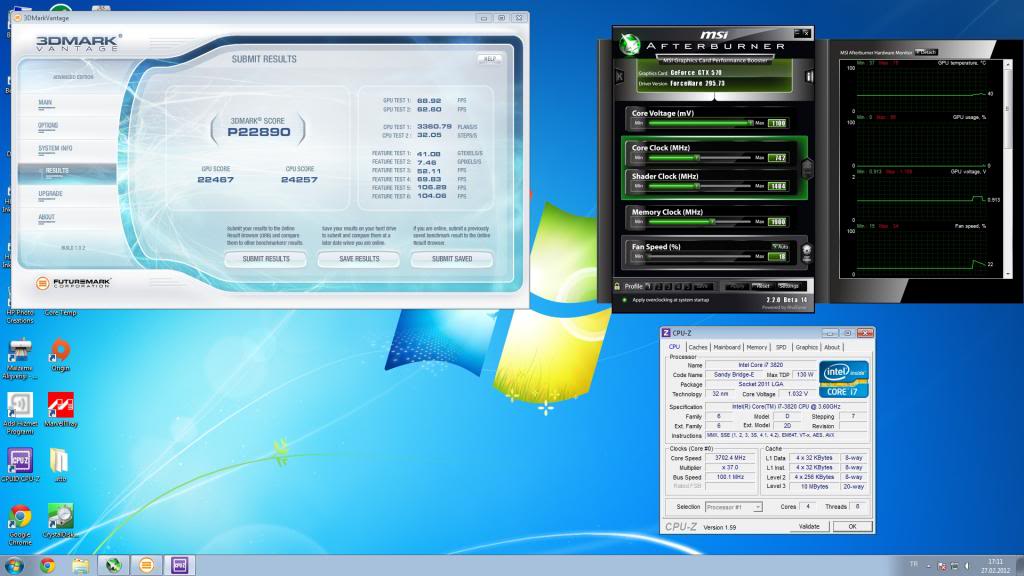
Task: Click the network icon in the system tray
Action: coord(954,566)
